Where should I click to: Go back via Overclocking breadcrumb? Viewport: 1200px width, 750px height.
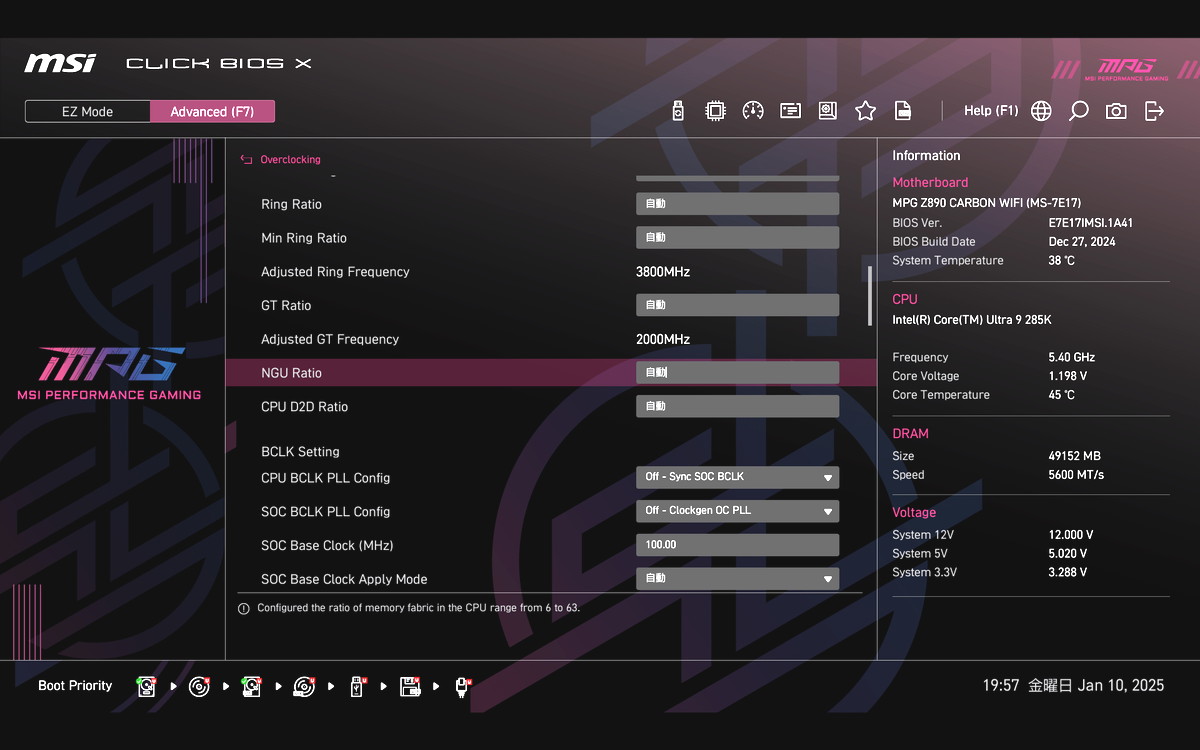click(290, 159)
